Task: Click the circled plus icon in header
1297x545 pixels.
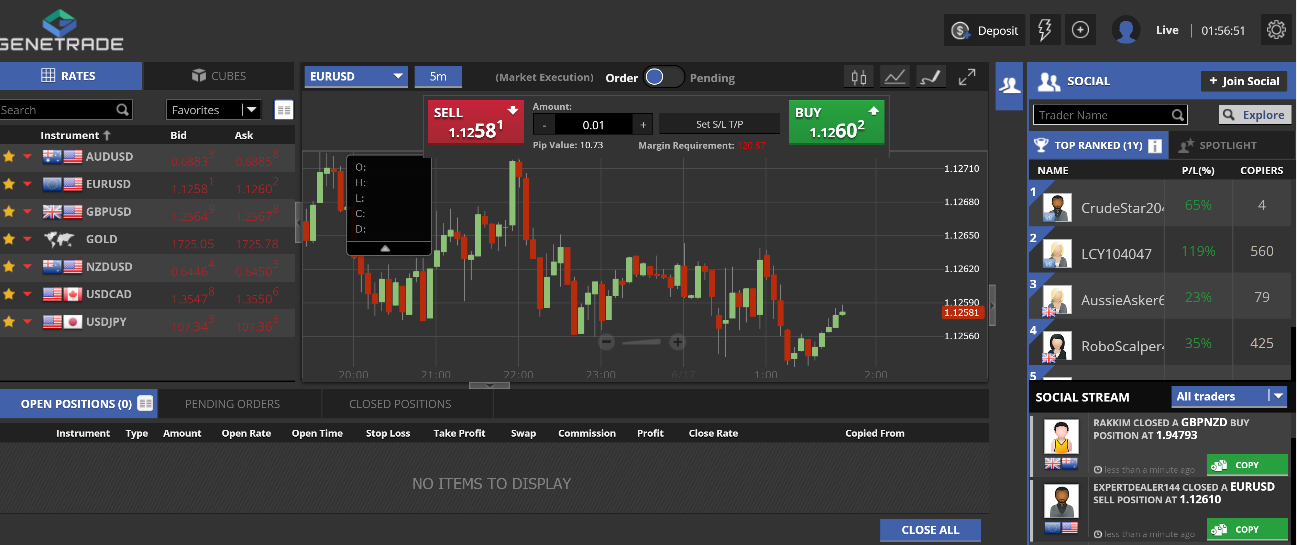Action: coord(1080,30)
